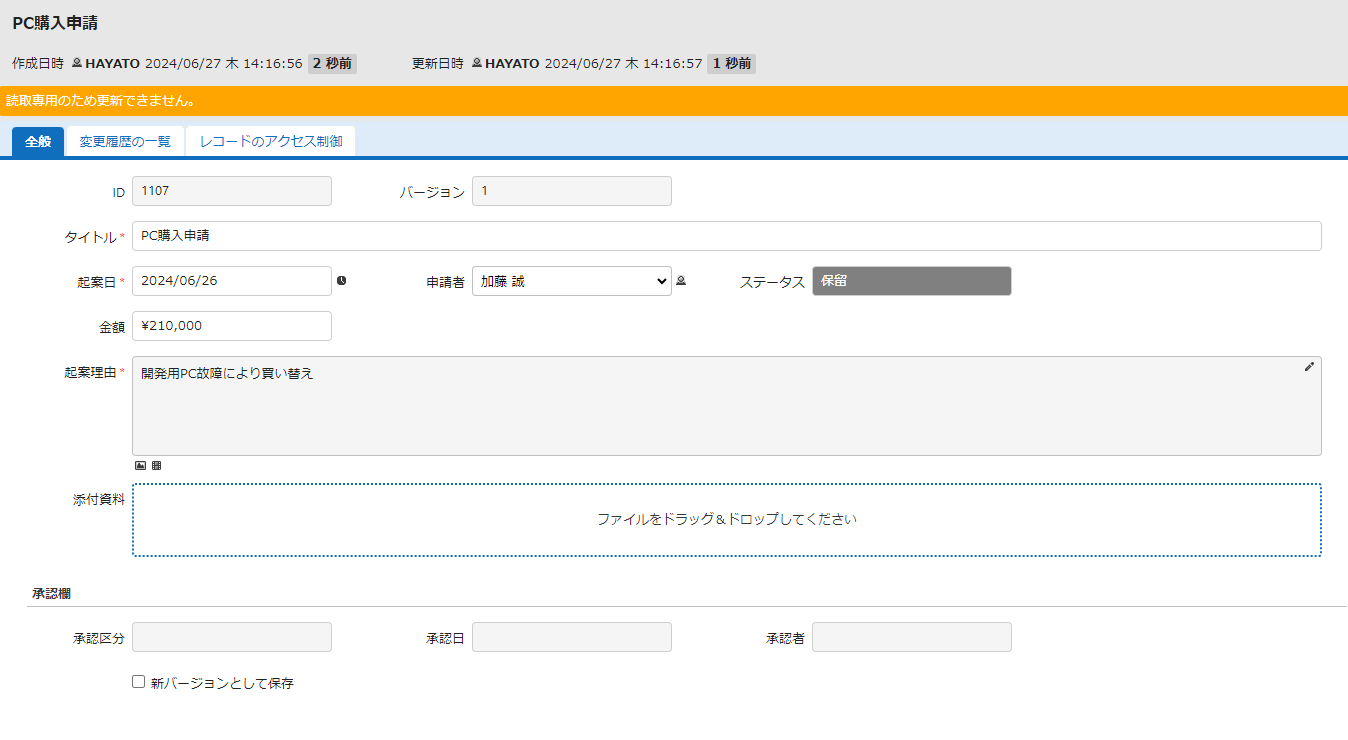The height and width of the screenshot is (740, 1348).
Task: Select the 全般 tab
Action: (38, 141)
